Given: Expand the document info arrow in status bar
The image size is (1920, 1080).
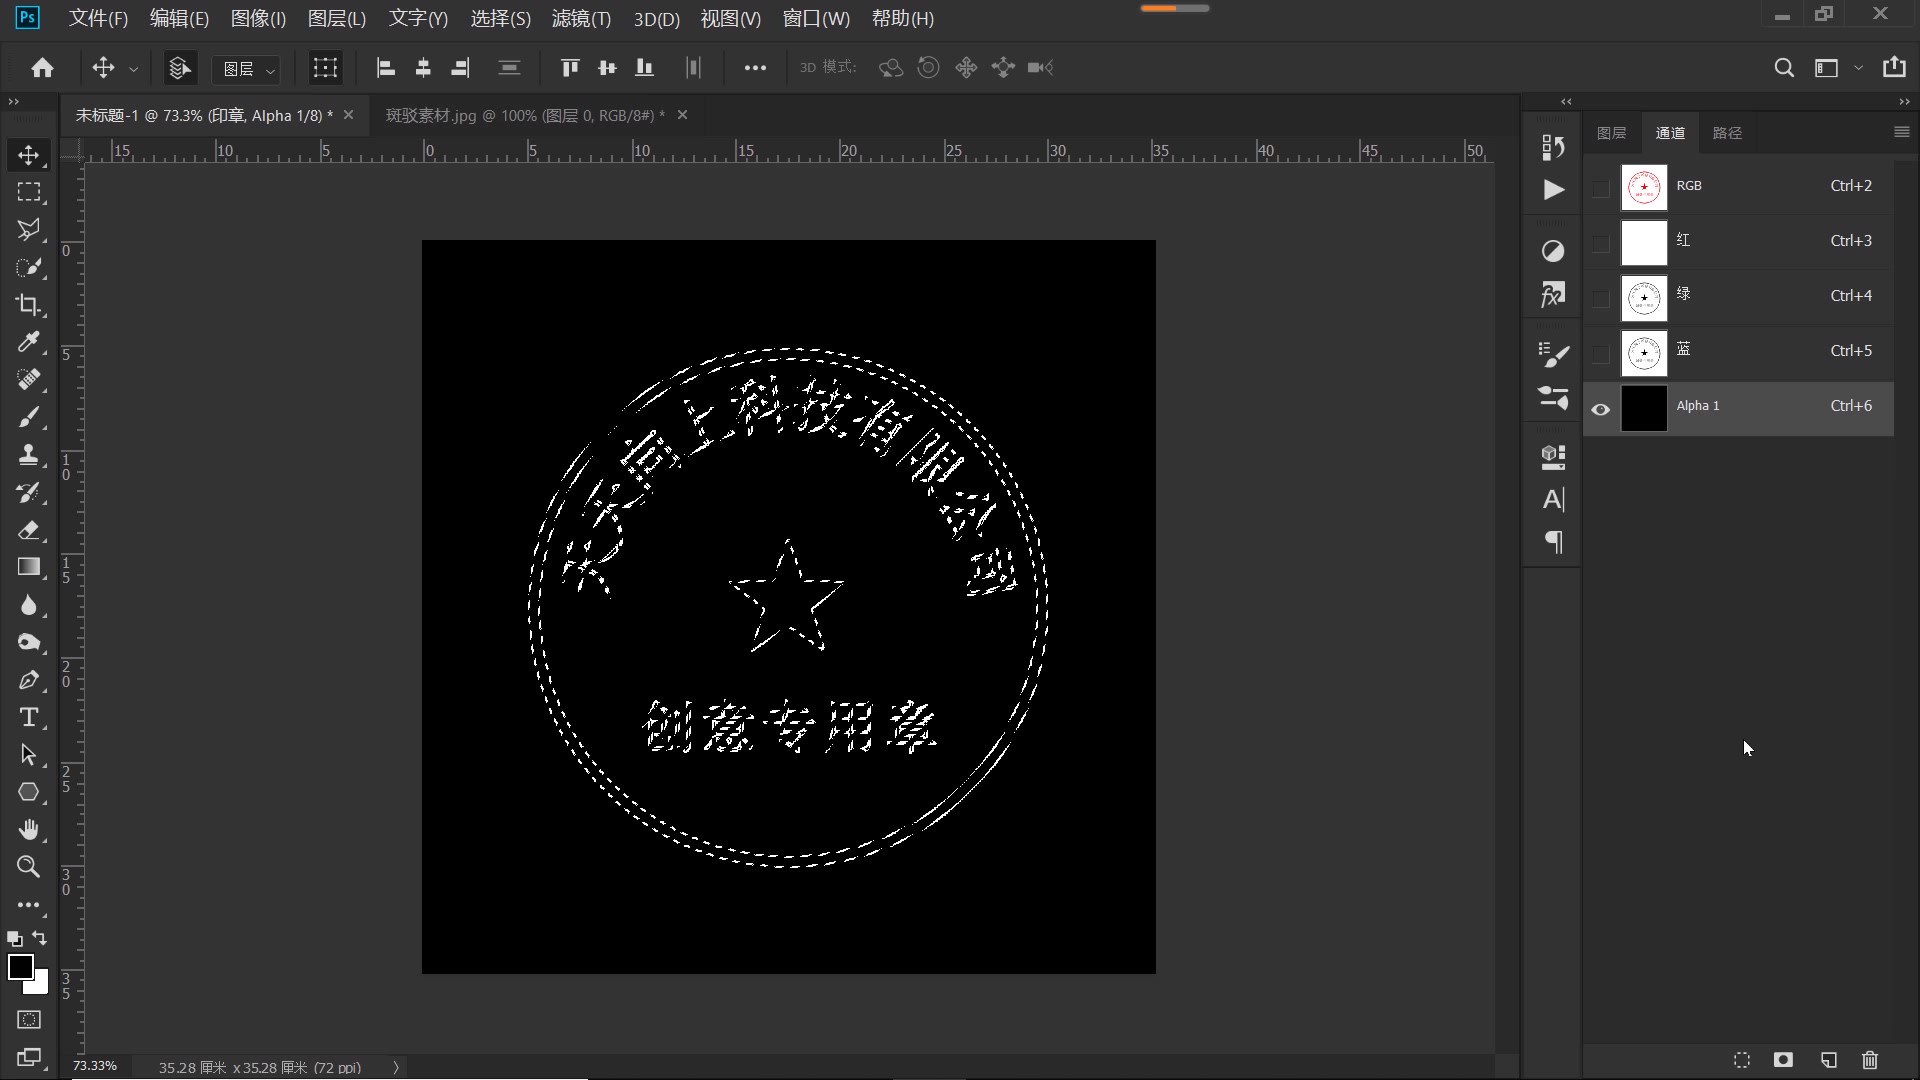Looking at the screenshot, I should pyautogui.click(x=395, y=1067).
